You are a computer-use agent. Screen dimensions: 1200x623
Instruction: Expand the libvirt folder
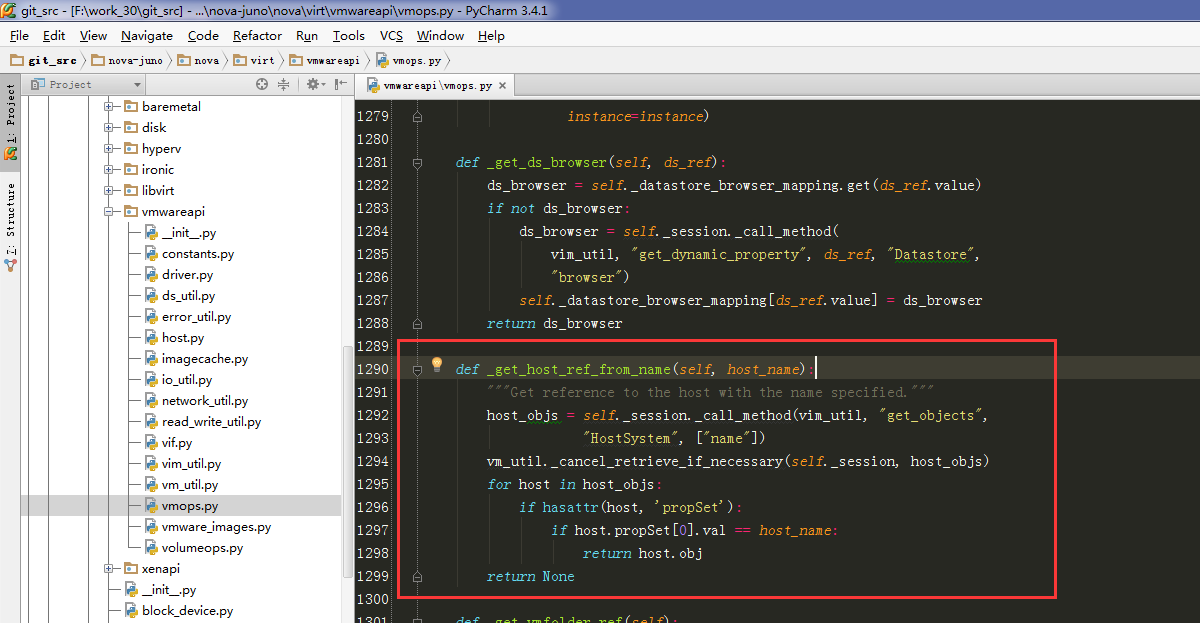(109, 190)
